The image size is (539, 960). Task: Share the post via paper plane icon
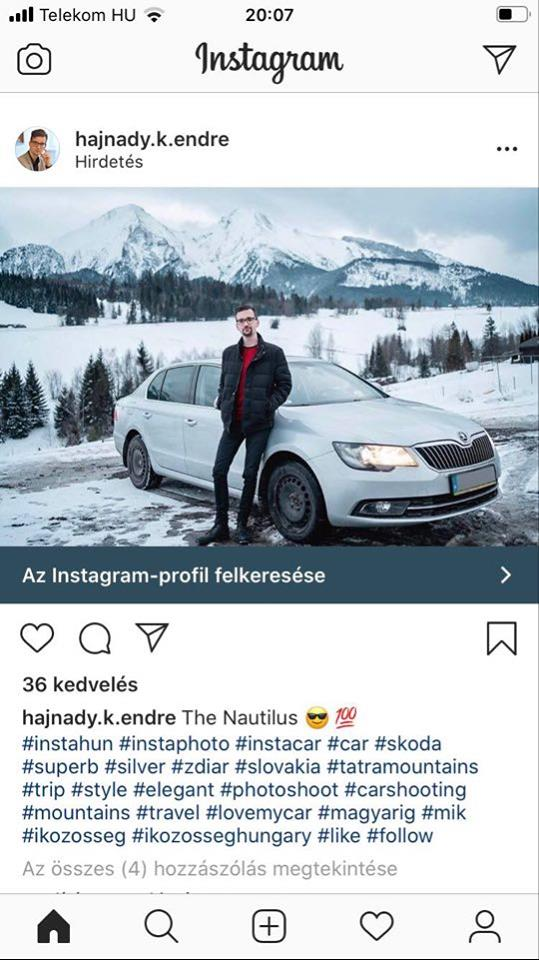[152, 637]
